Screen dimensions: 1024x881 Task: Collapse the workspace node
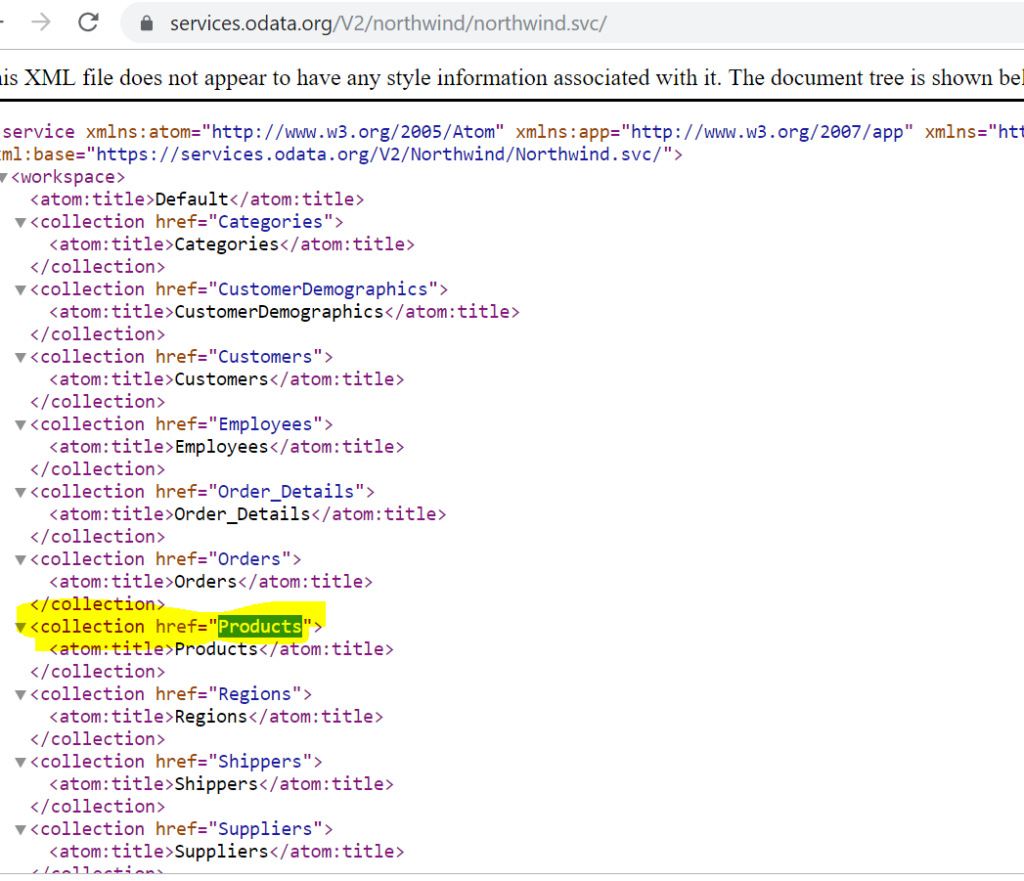coord(4,178)
